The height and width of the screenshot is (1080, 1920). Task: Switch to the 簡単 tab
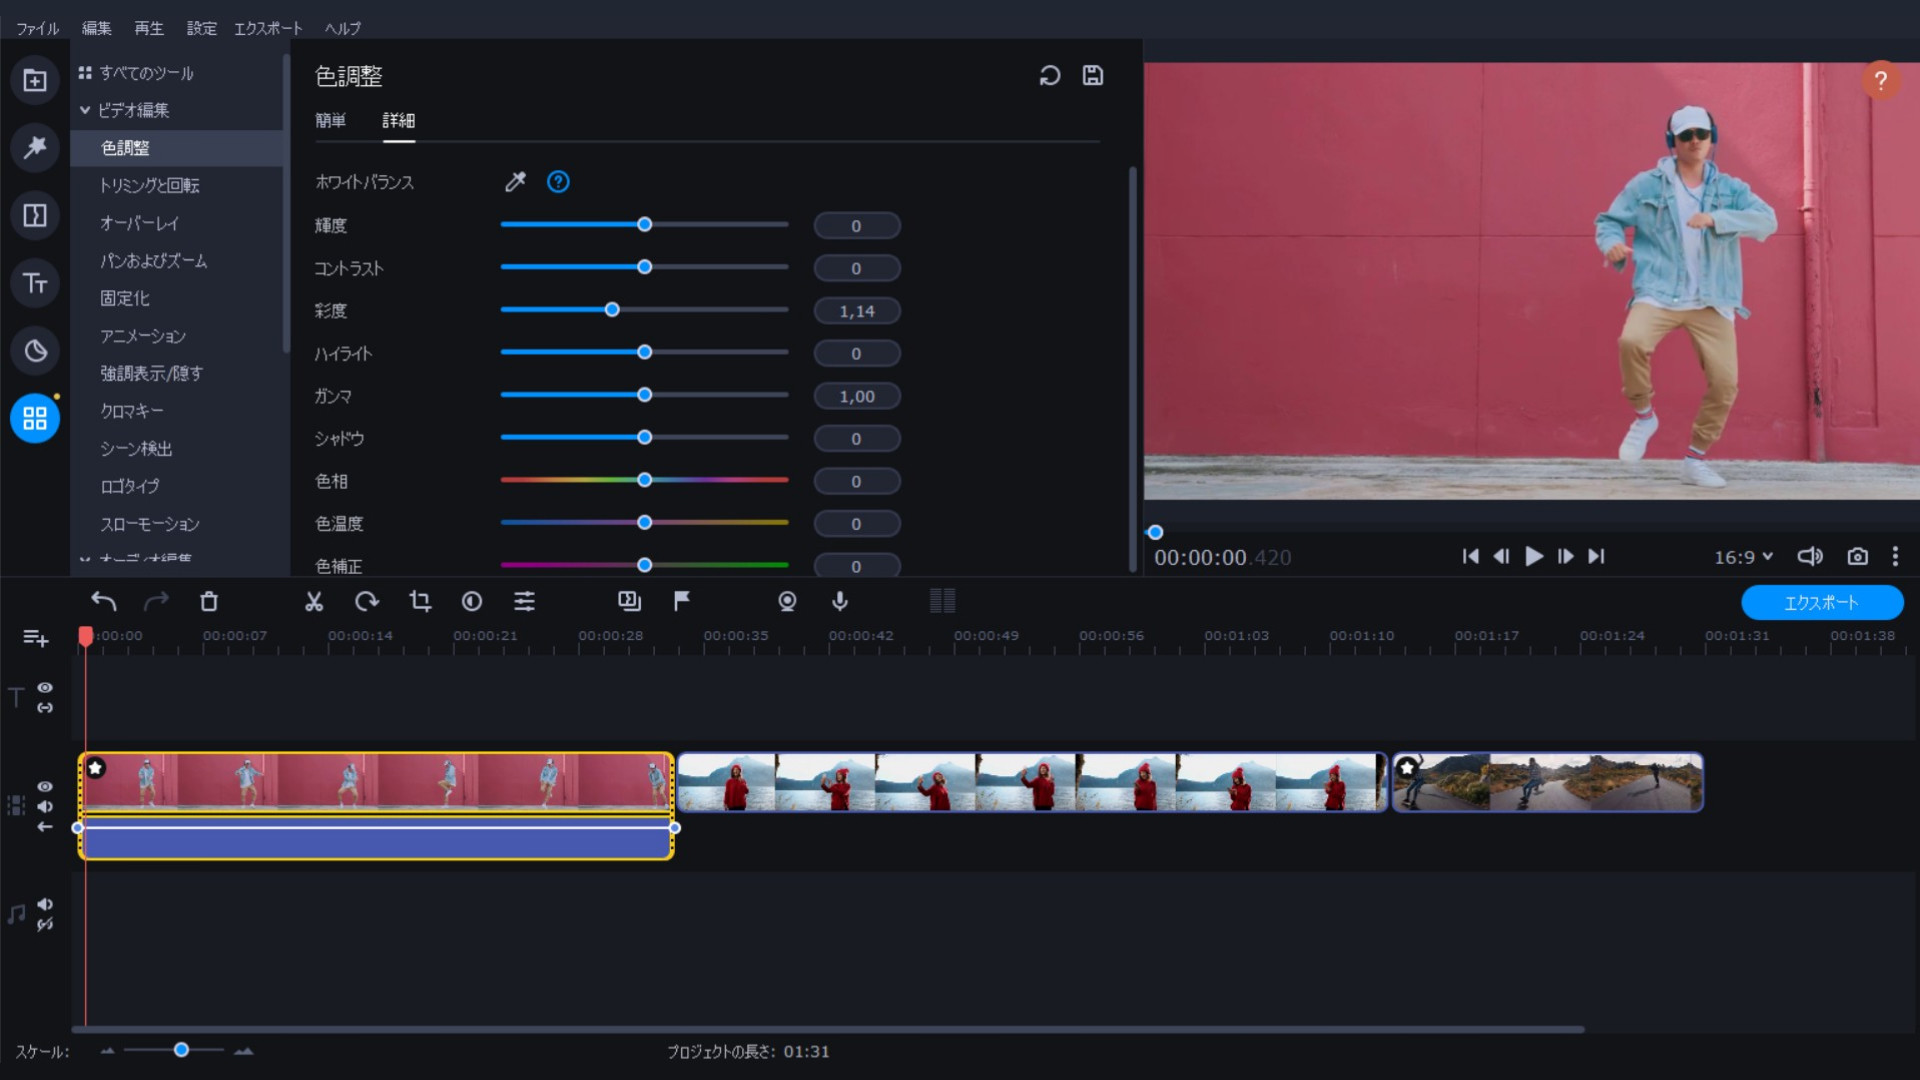point(331,121)
